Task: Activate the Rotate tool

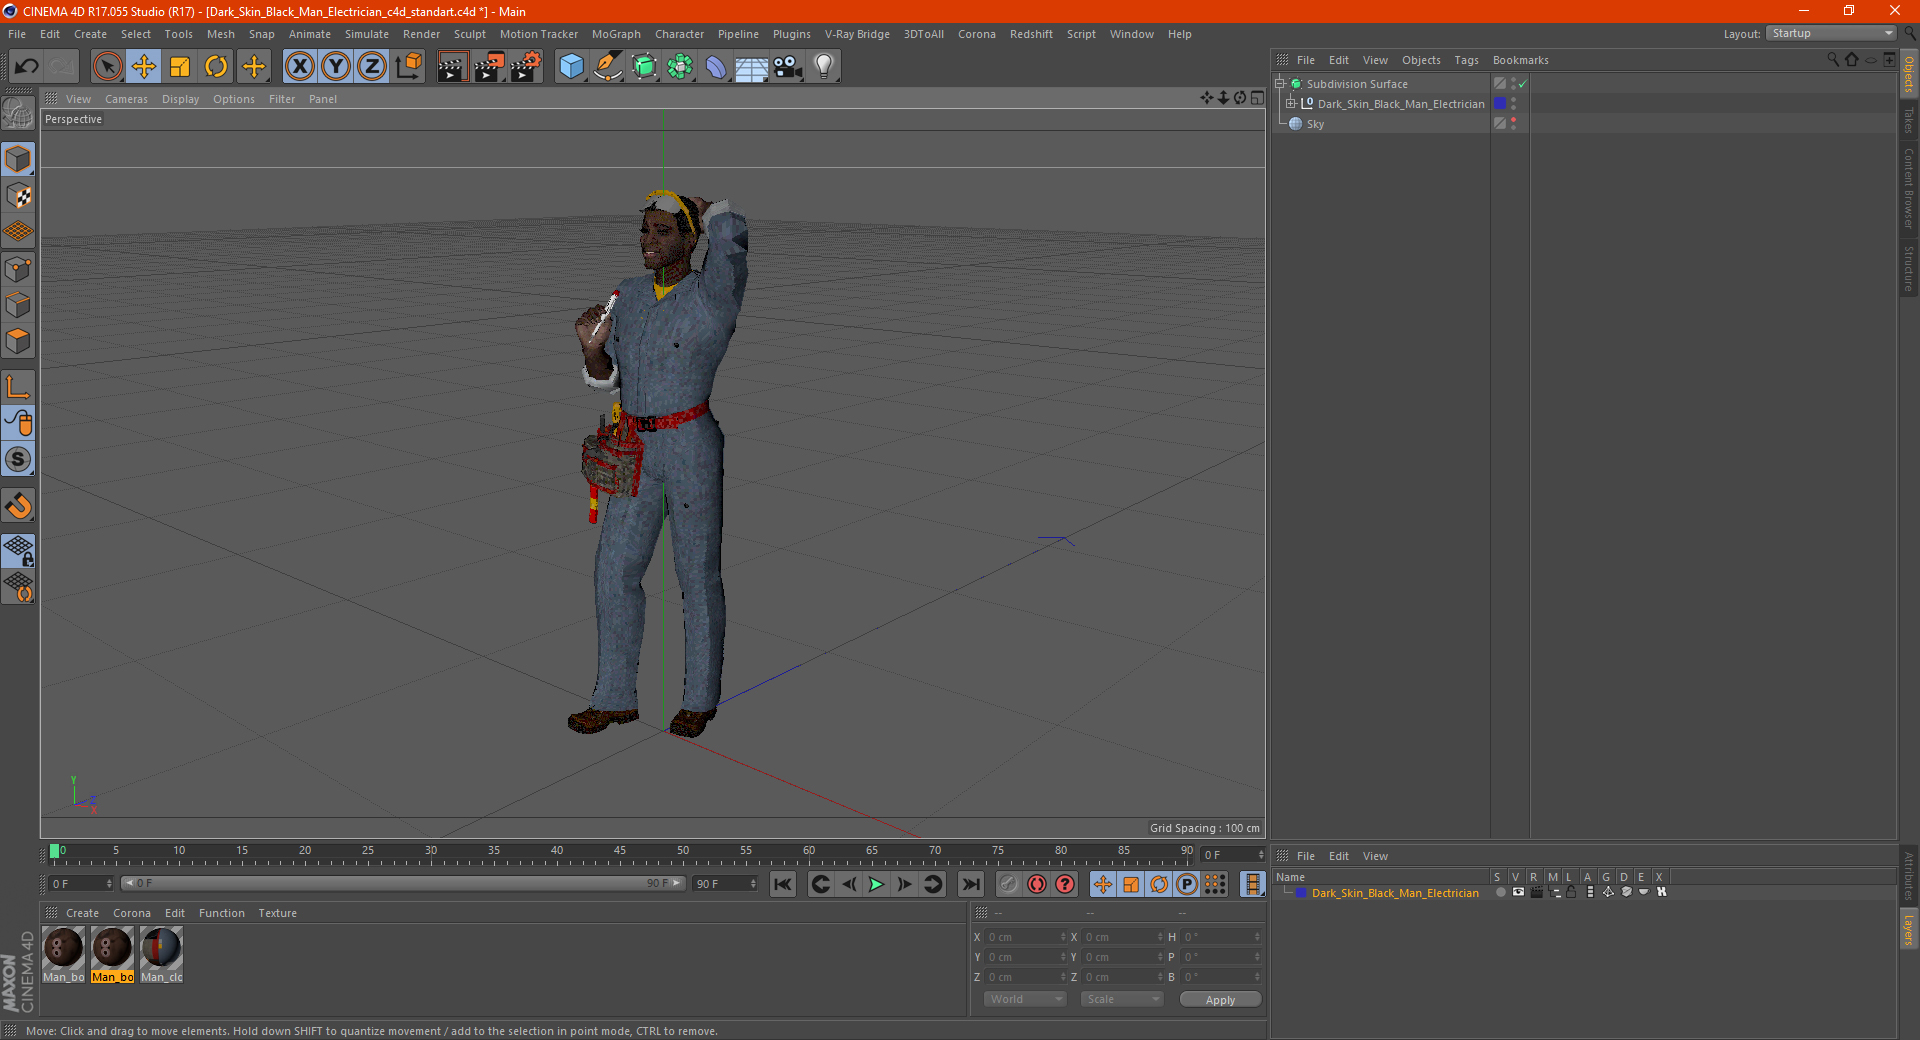Action: click(216, 67)
